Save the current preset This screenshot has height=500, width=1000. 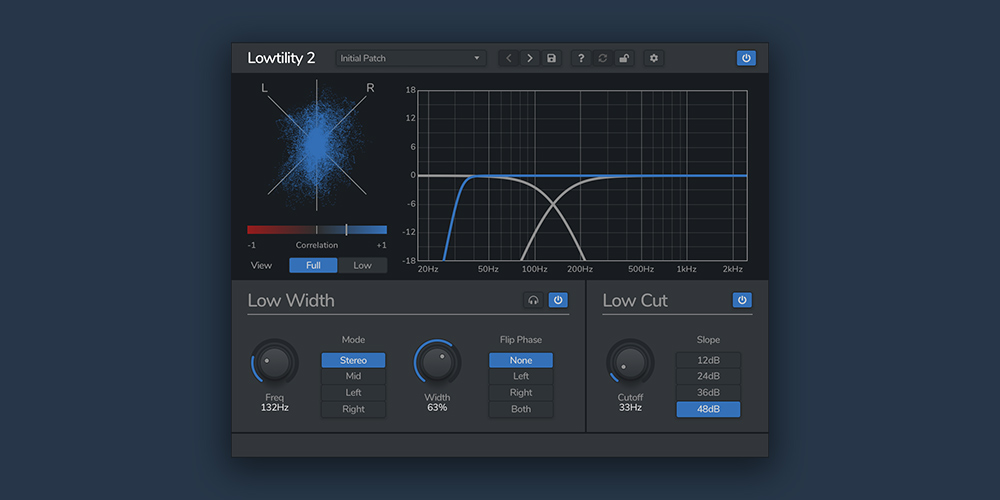pos(551,58)
